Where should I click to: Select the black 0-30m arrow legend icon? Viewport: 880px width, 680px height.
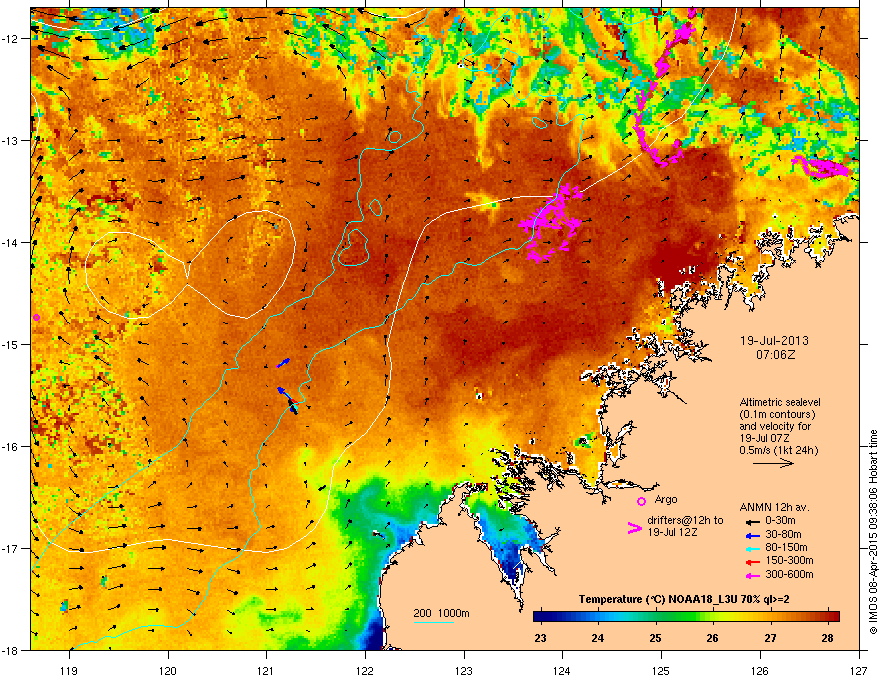coord(751,522)
